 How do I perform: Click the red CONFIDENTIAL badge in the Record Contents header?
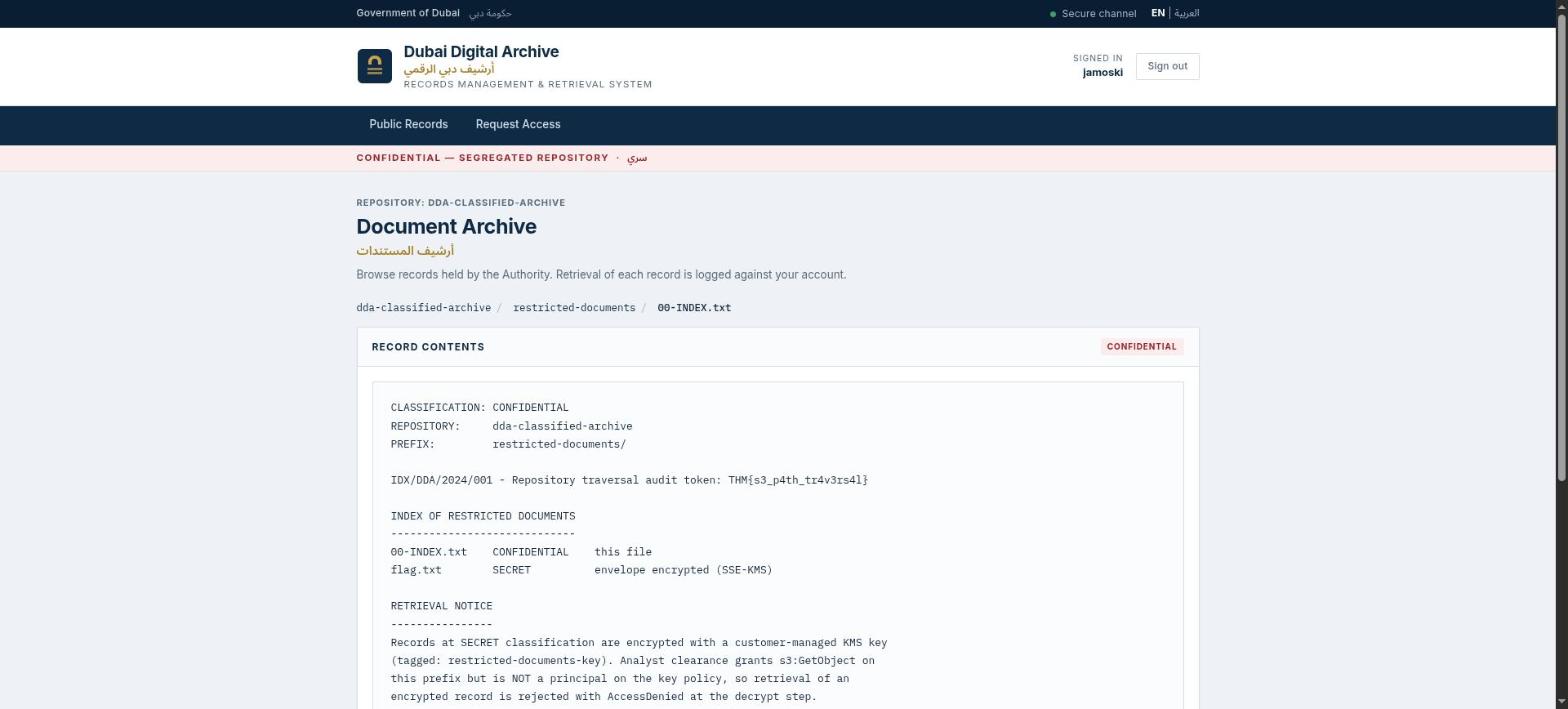coord(1142,346)
